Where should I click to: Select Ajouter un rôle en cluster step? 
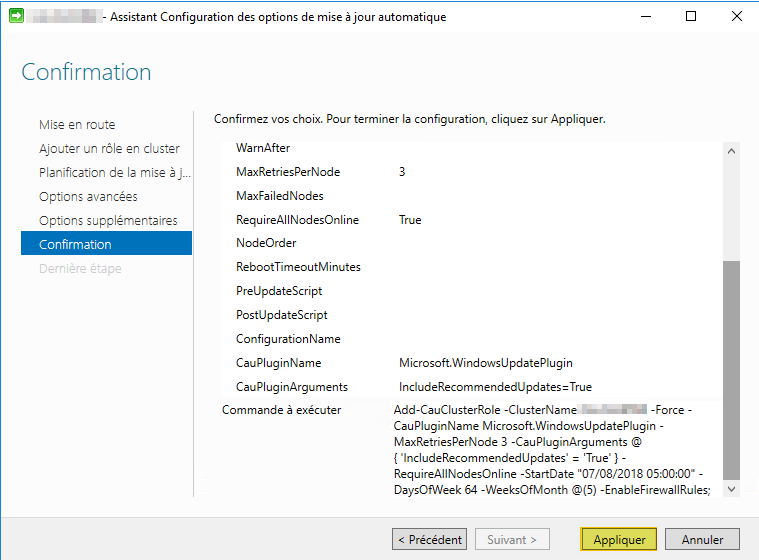coord(109,149)
